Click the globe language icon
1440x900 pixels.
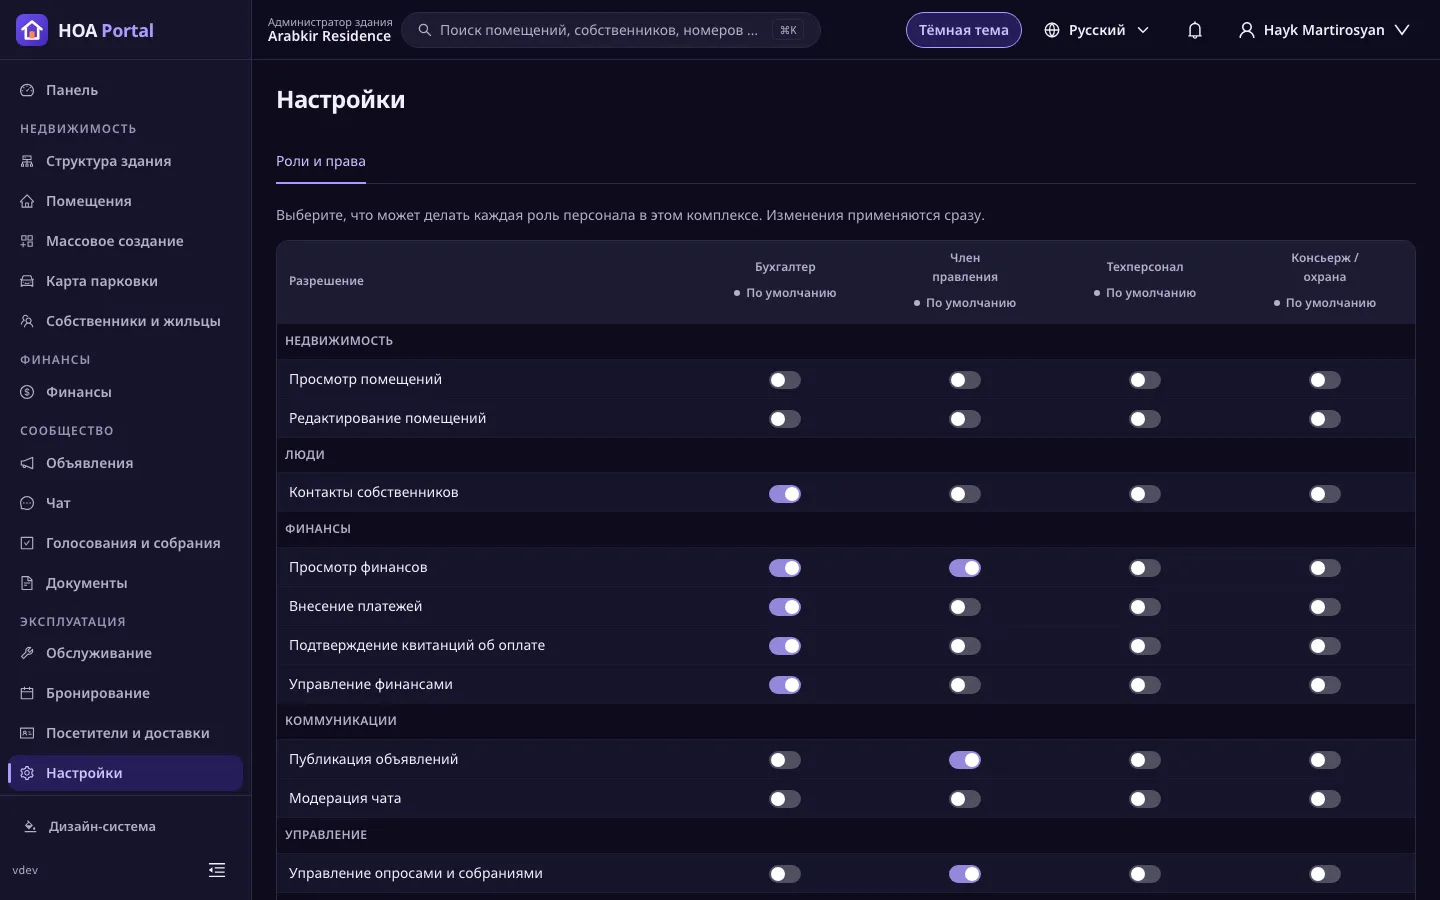pos(1052,30)
